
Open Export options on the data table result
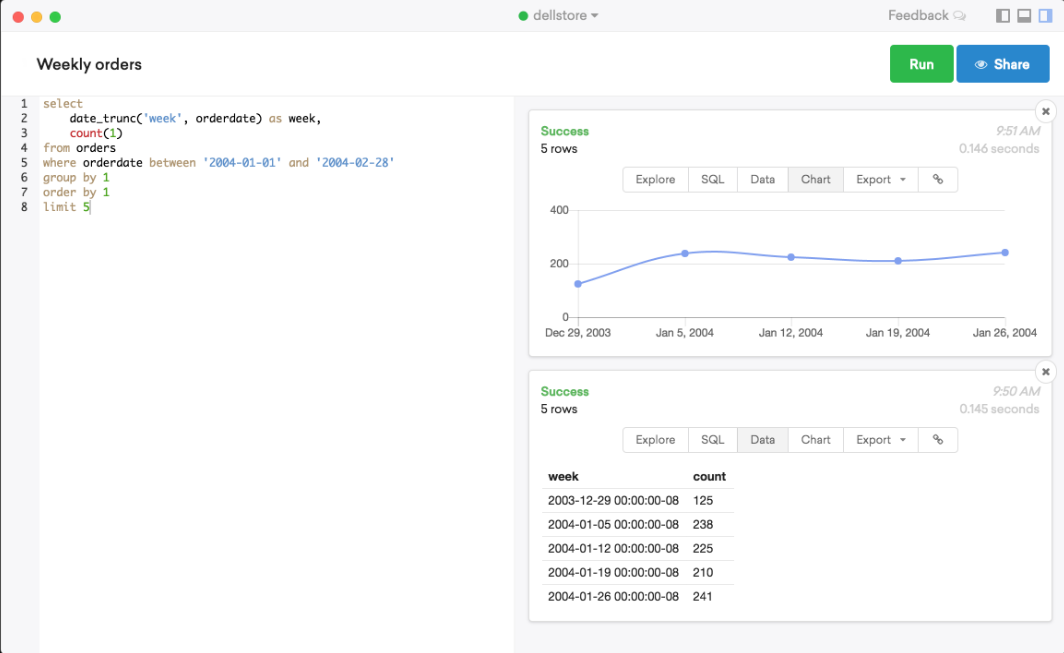click(x=878, y=439)
